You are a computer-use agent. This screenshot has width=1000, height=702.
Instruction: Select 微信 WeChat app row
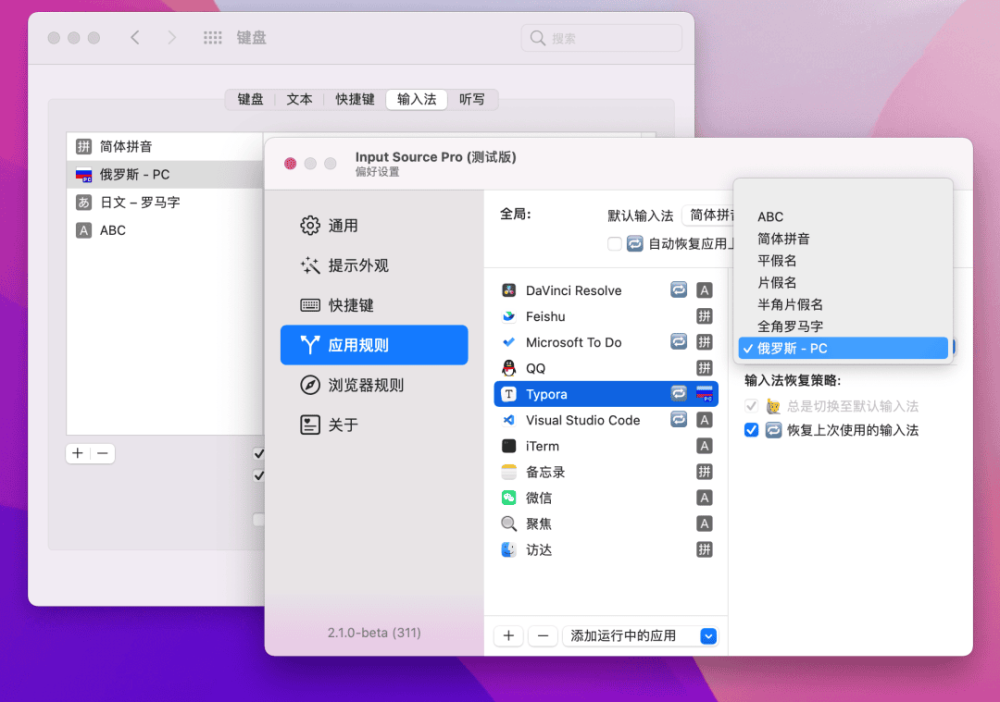coord(606,498)
